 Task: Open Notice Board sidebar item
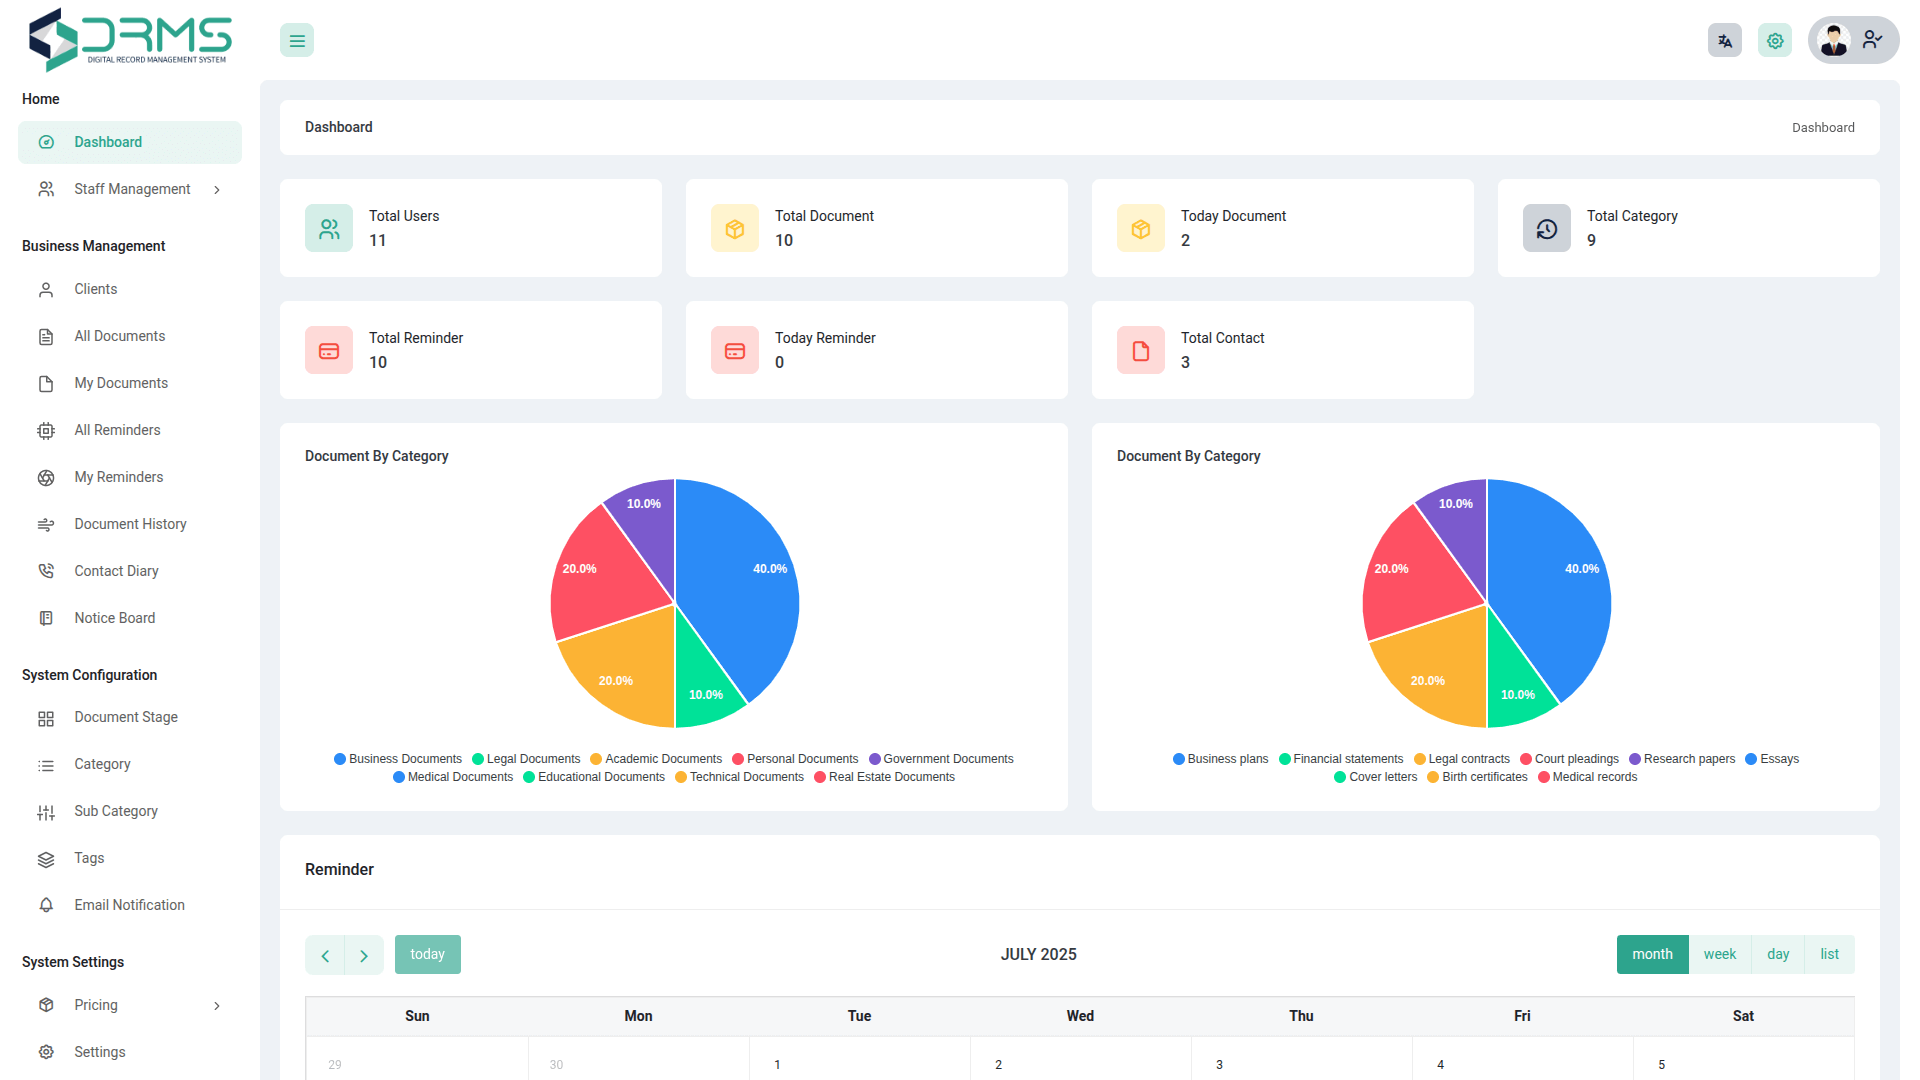pos(114,618)
